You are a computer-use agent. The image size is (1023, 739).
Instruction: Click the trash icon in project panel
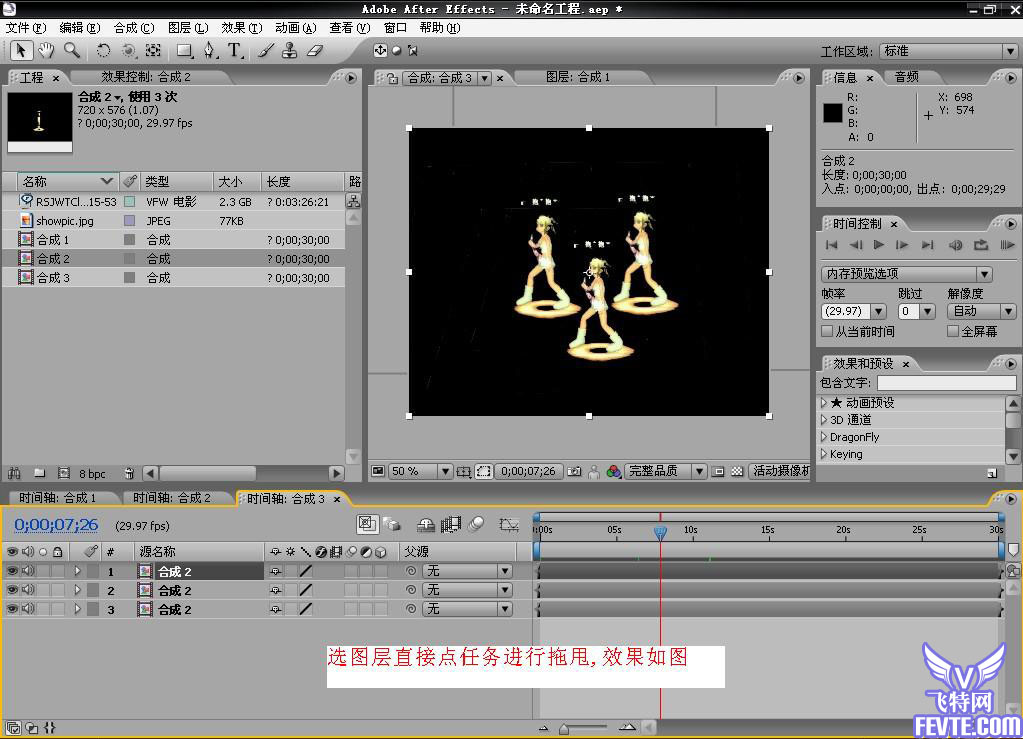[129, 473]
